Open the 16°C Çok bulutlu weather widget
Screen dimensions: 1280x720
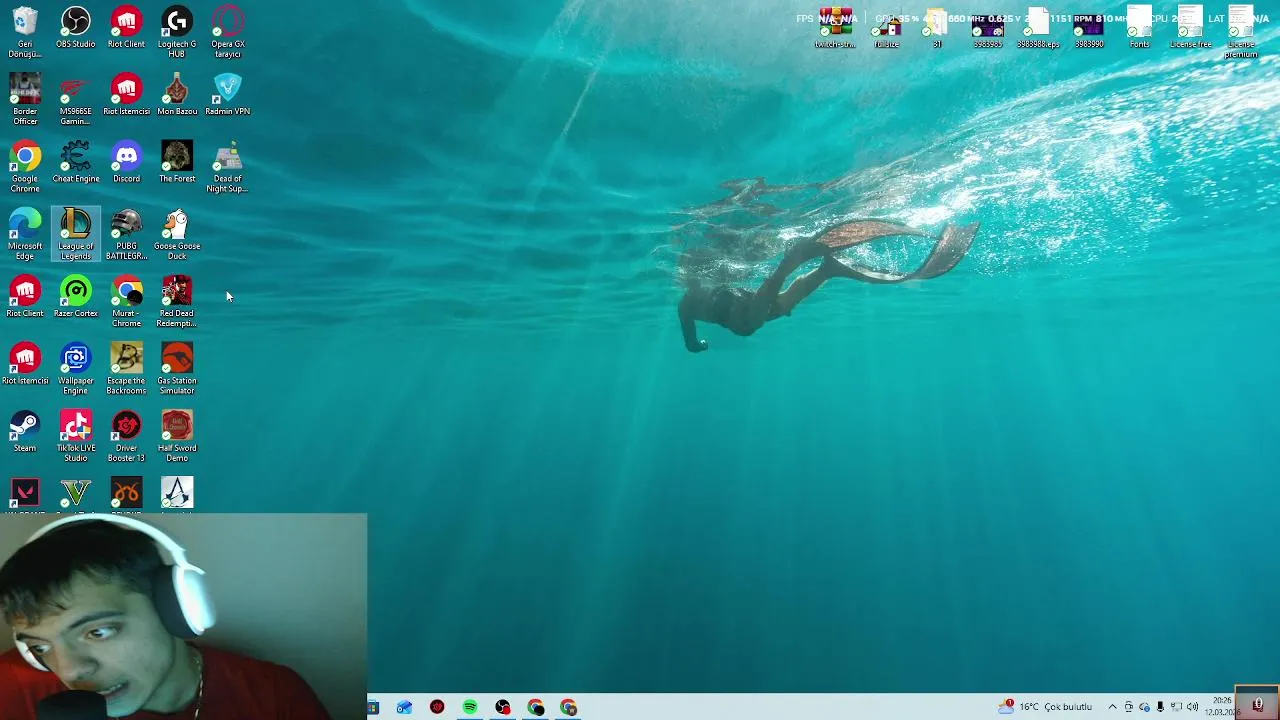tap(1045, 707)
